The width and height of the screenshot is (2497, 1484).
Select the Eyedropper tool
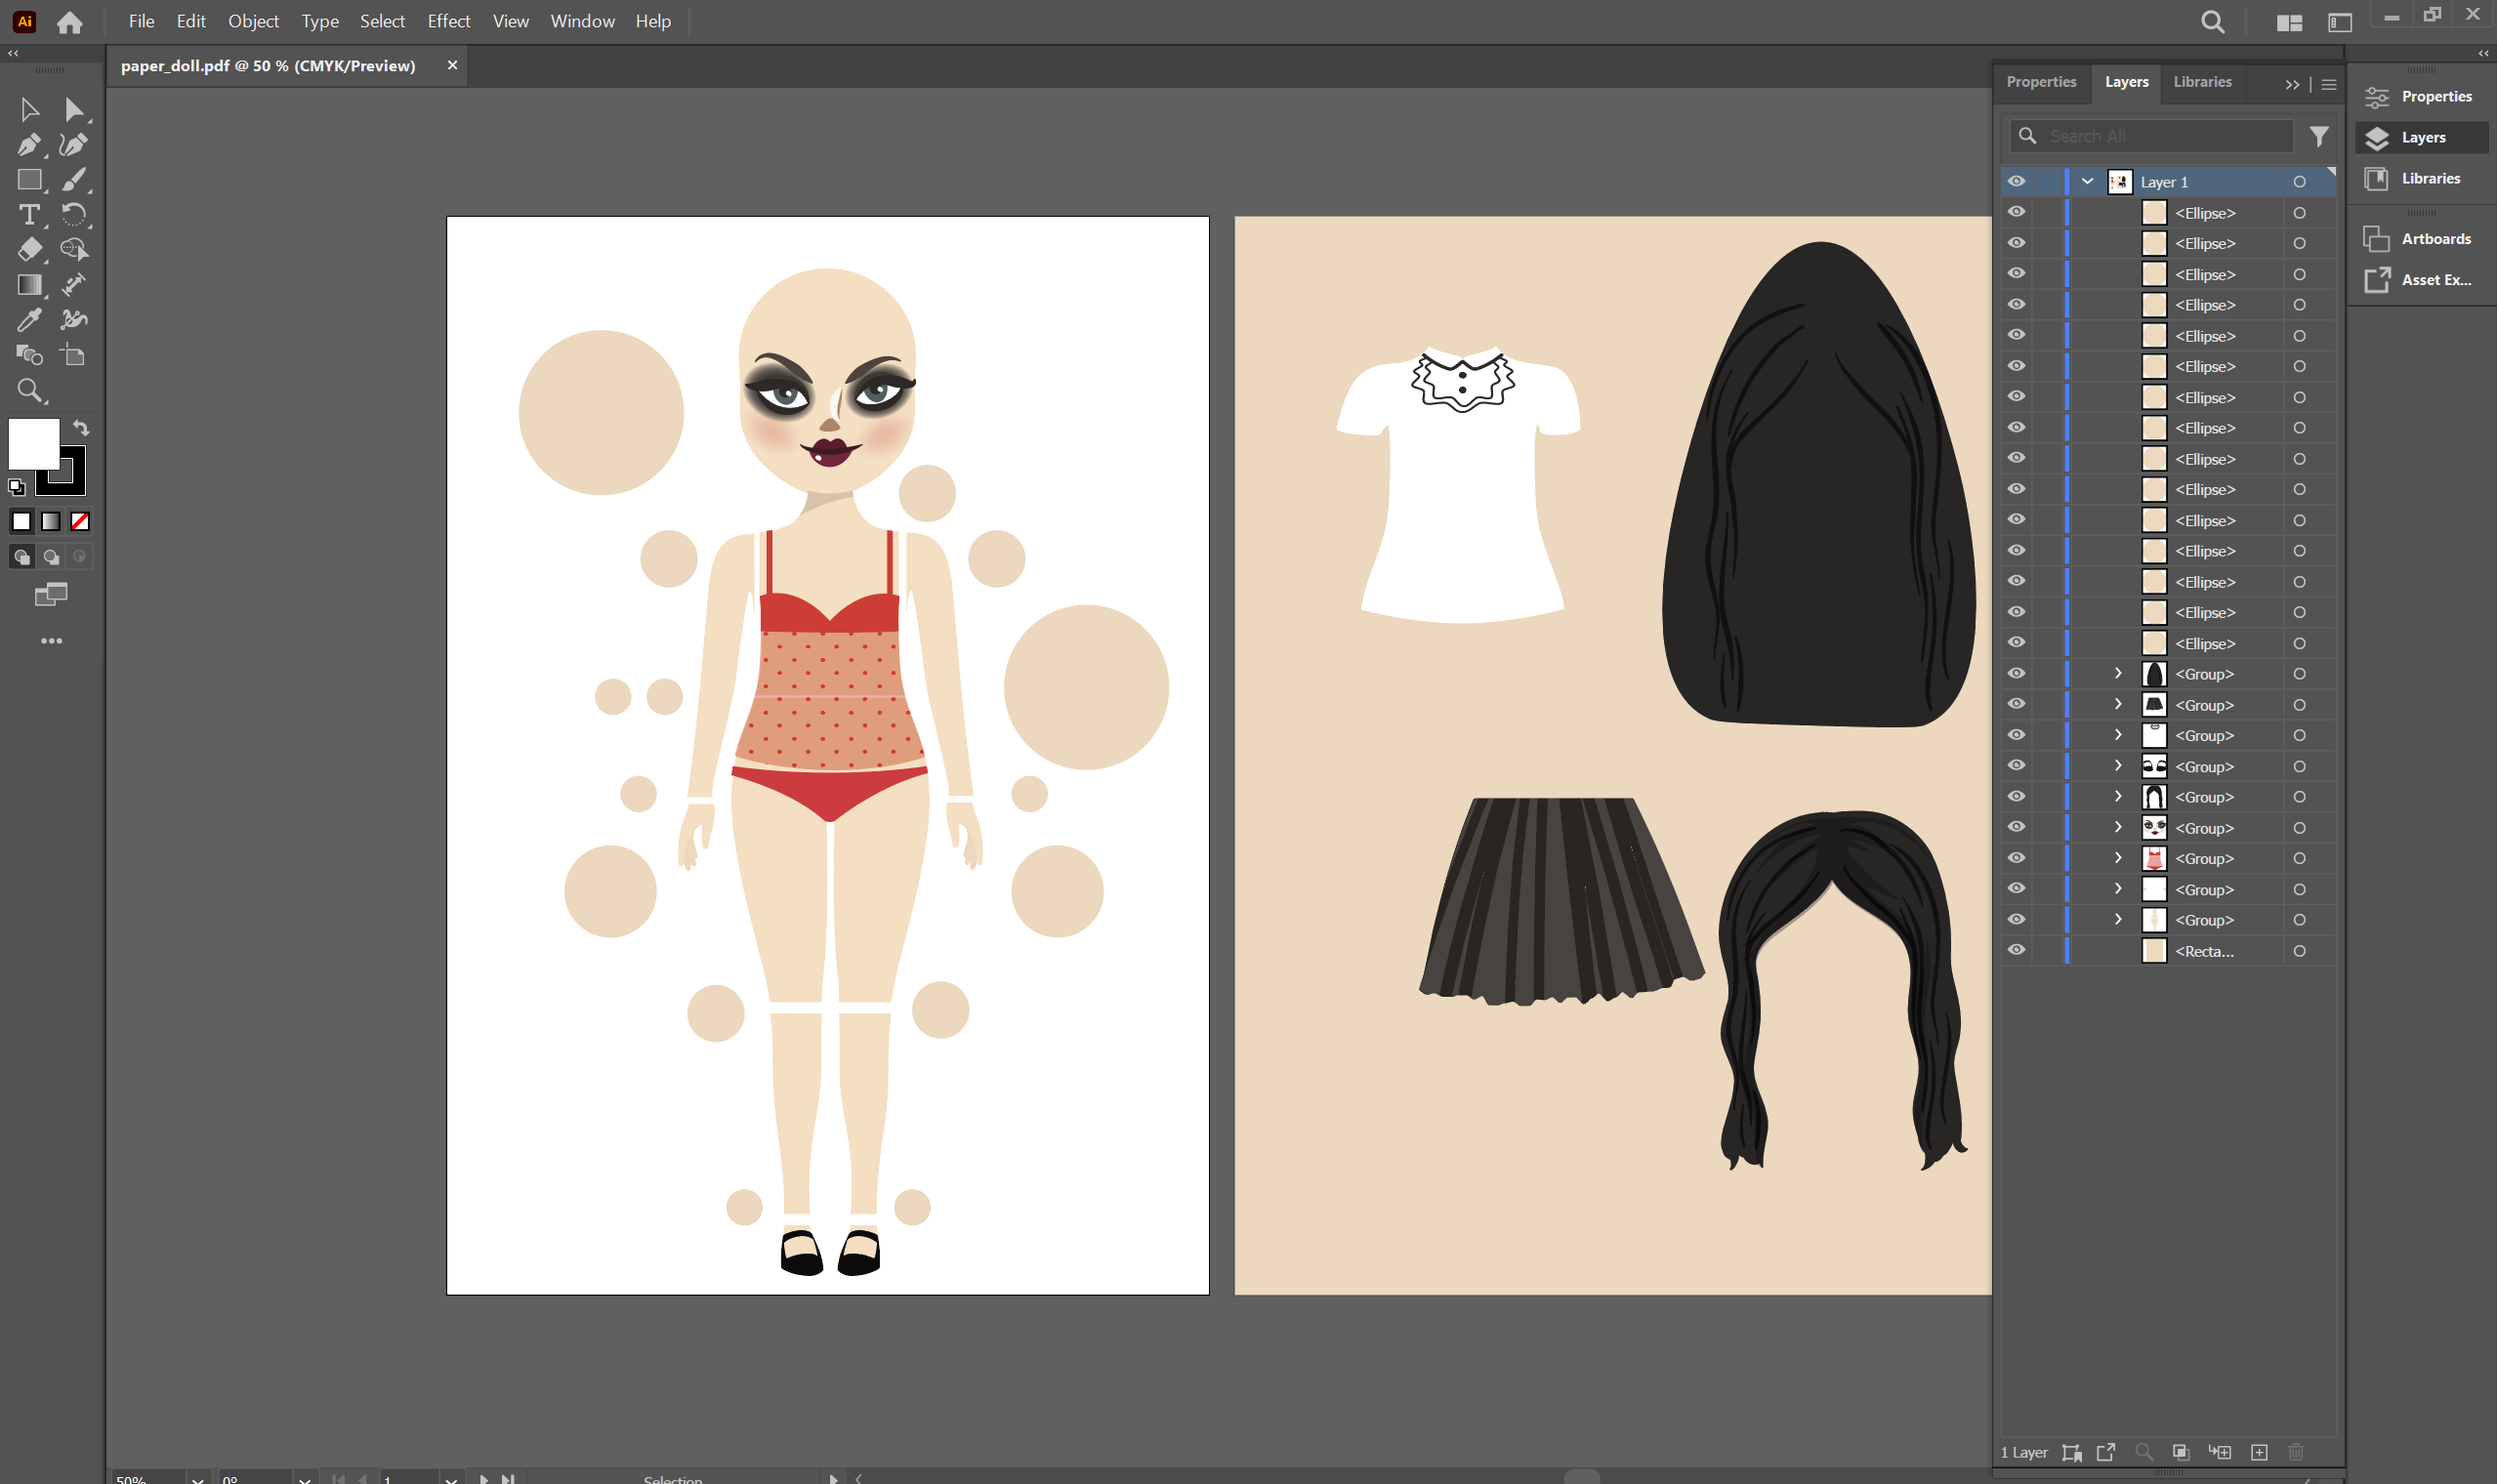[x=29, y=320]
